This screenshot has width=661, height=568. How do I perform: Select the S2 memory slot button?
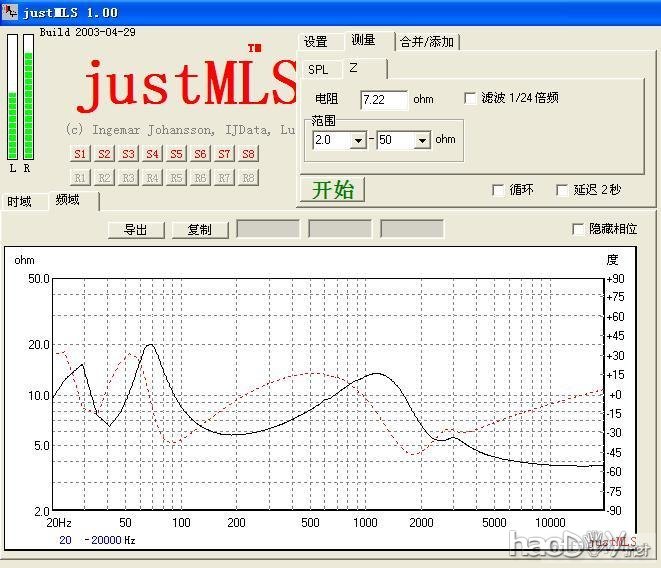[x=104, y=154]
